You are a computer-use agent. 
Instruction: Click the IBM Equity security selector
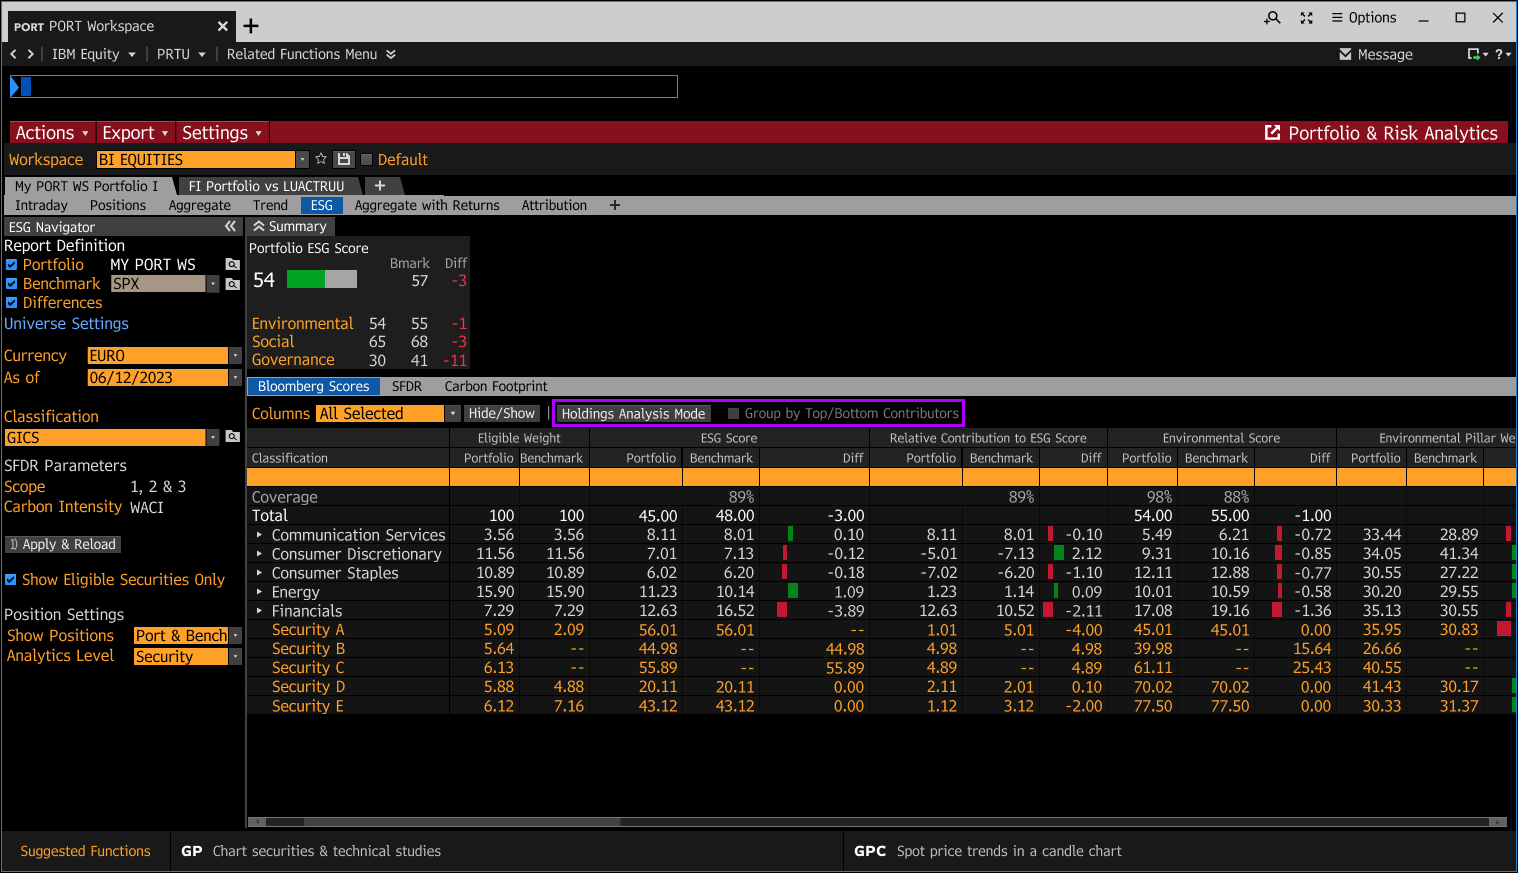93,54
